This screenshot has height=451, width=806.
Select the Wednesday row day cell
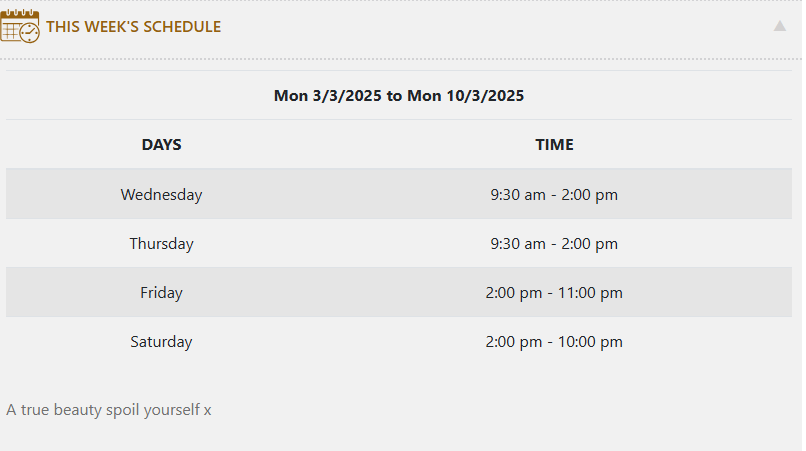(x=161, y=194)
